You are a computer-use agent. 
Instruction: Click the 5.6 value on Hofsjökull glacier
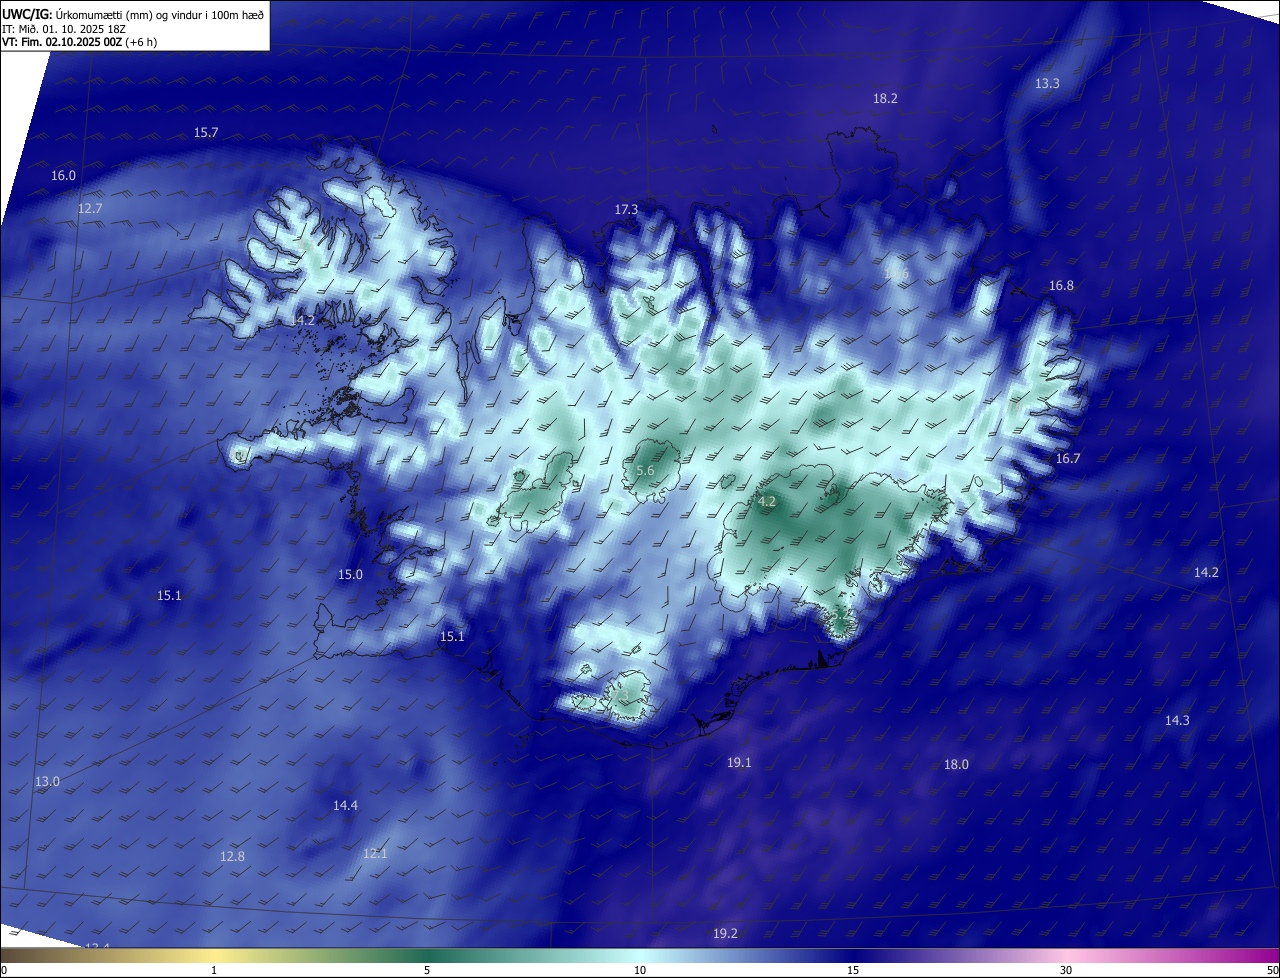(645, 471)
